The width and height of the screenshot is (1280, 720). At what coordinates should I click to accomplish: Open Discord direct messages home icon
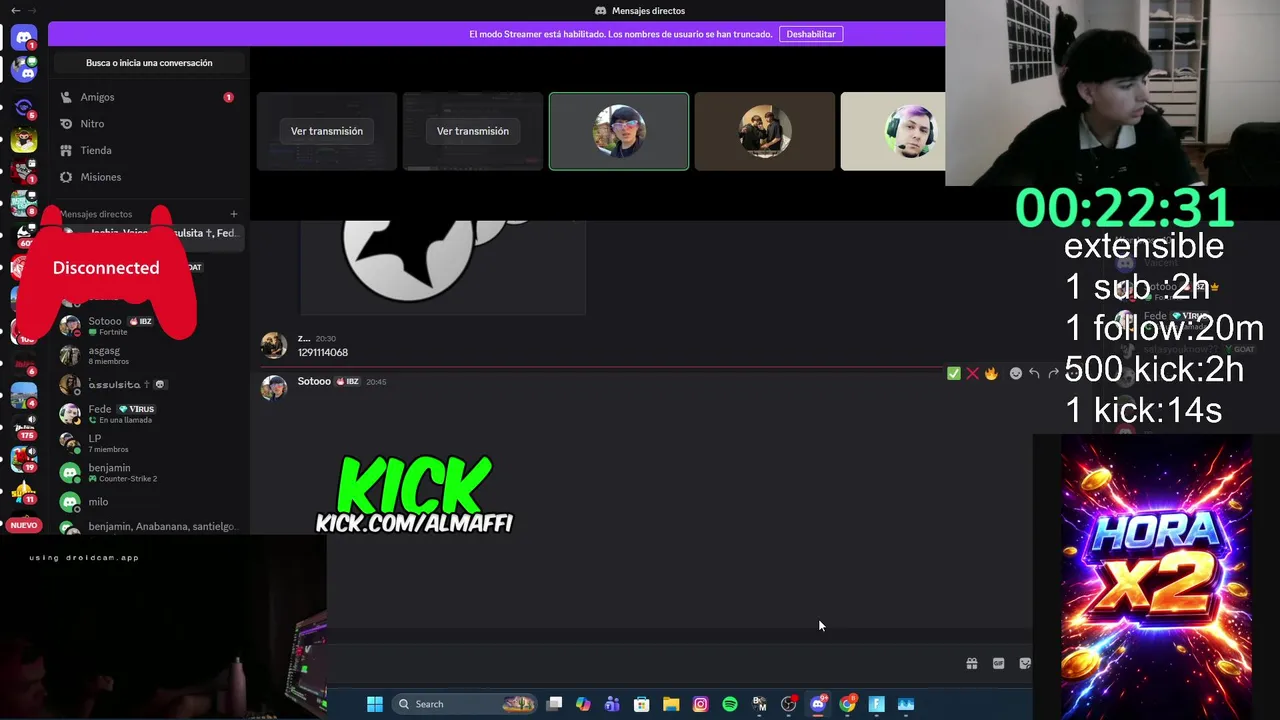click(24, 38)
